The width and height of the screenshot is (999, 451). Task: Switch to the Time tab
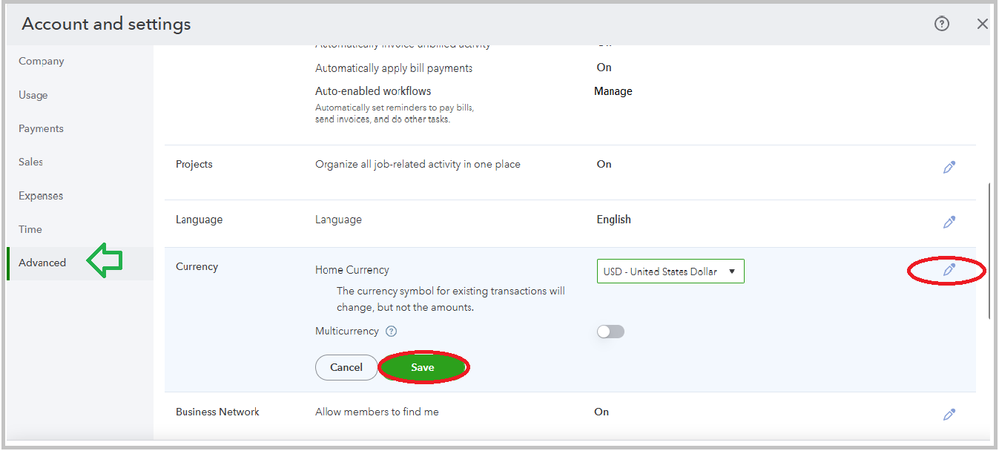(30, 229)
